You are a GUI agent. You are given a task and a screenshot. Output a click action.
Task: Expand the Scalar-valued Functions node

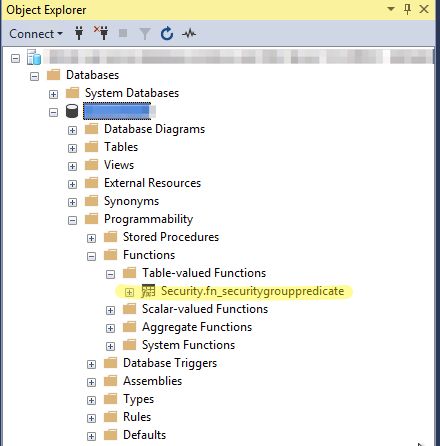pos(110,310)
